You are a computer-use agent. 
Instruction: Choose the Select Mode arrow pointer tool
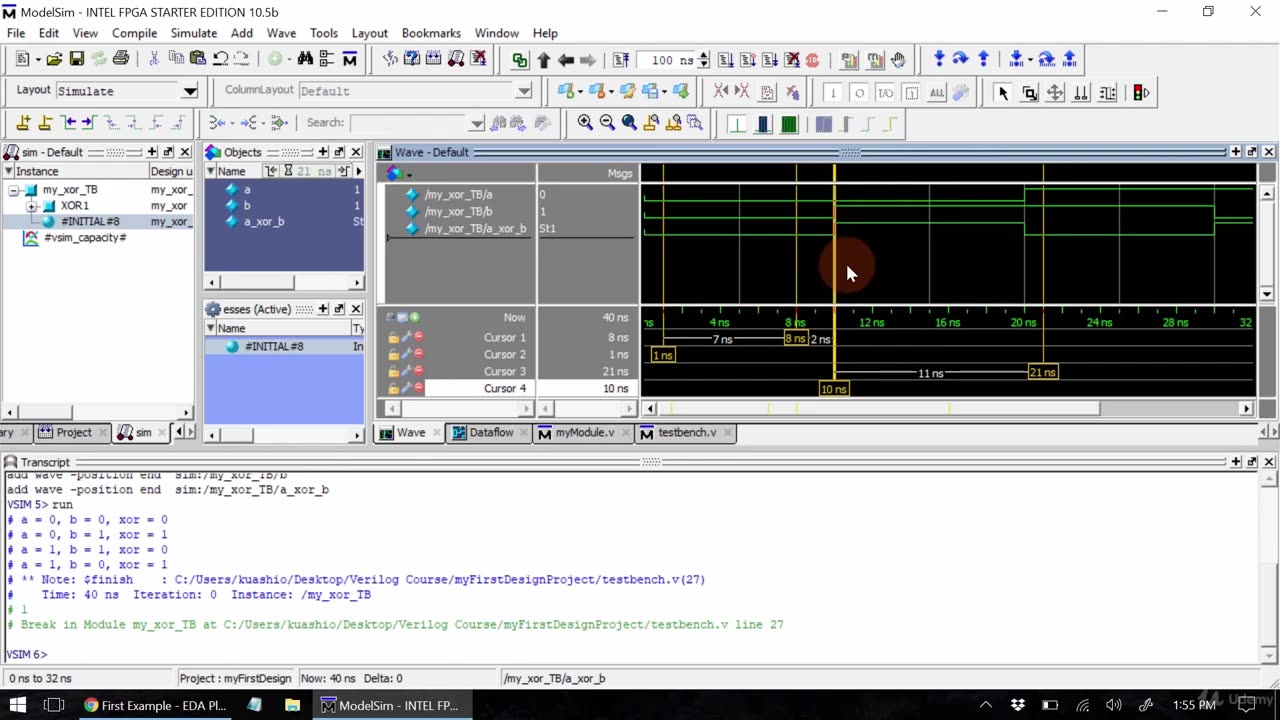(1003, 93)
